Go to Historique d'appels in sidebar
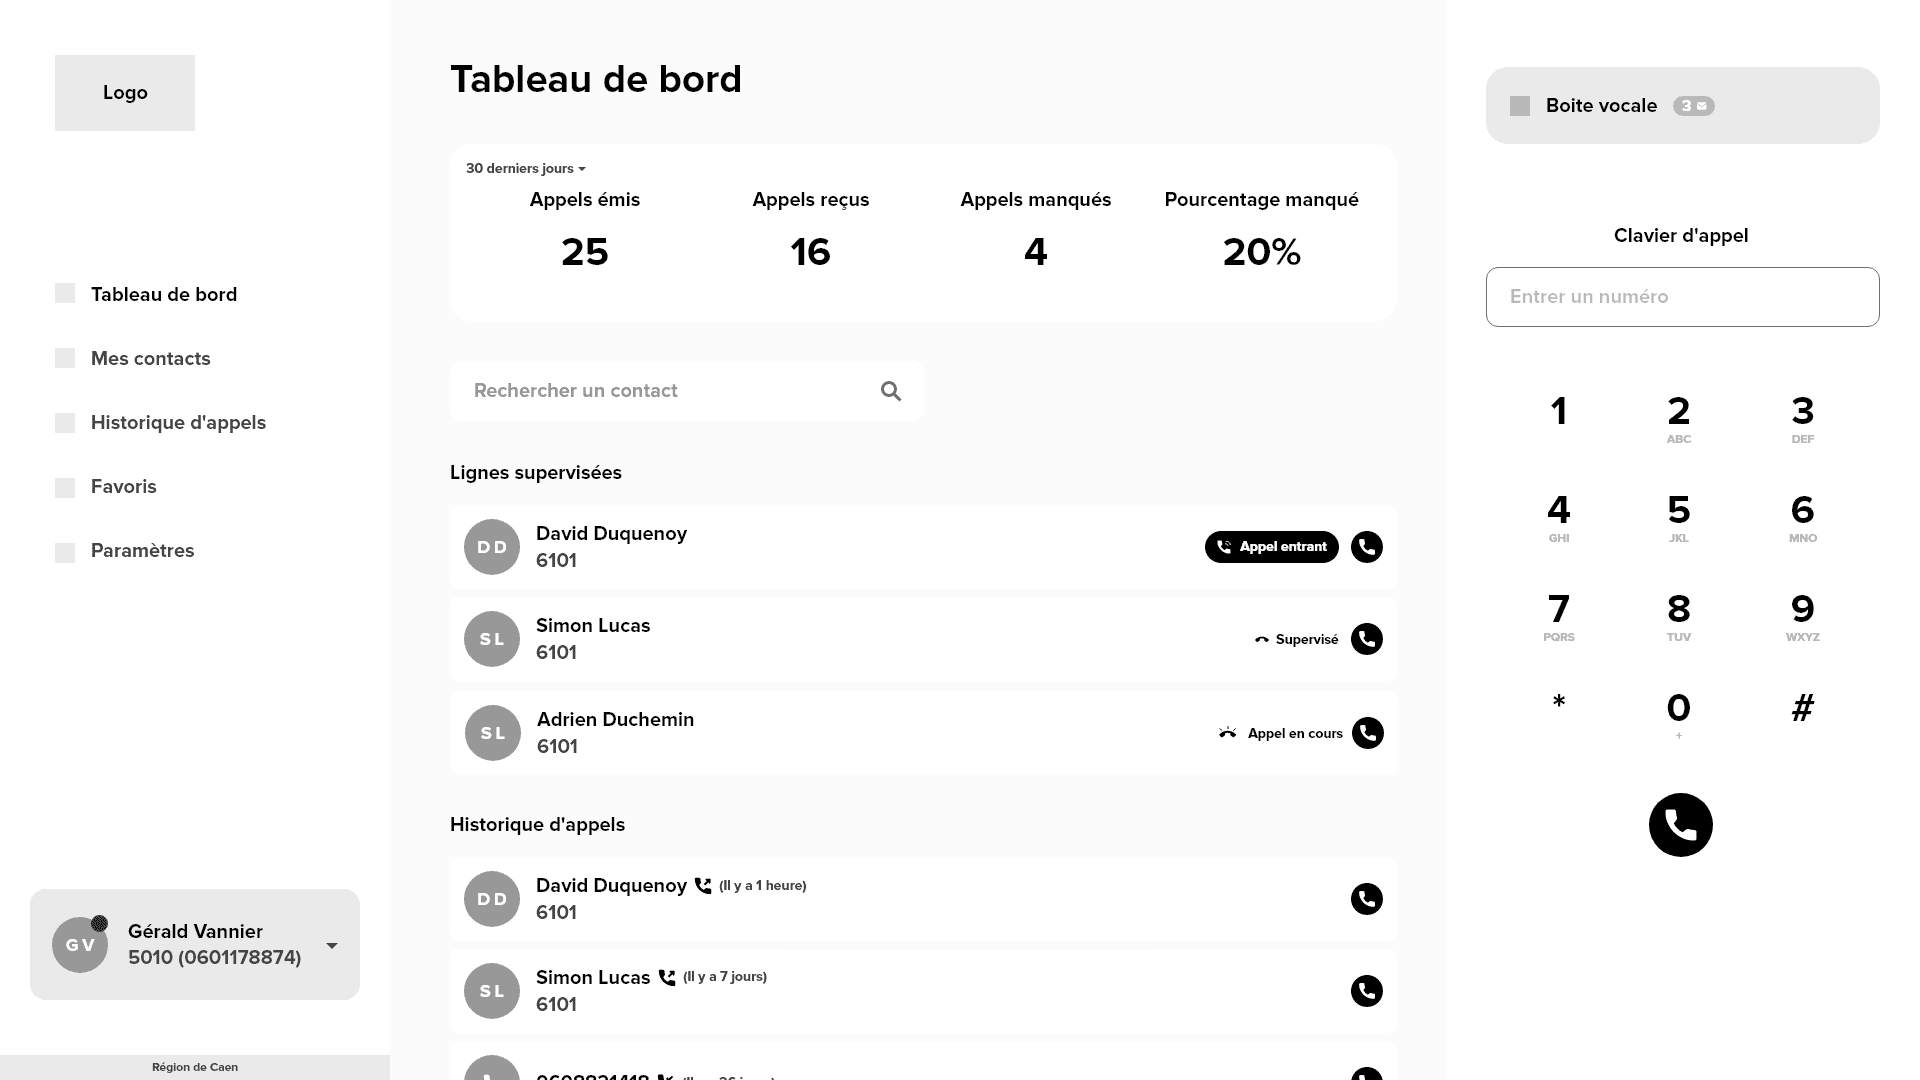 178,423
